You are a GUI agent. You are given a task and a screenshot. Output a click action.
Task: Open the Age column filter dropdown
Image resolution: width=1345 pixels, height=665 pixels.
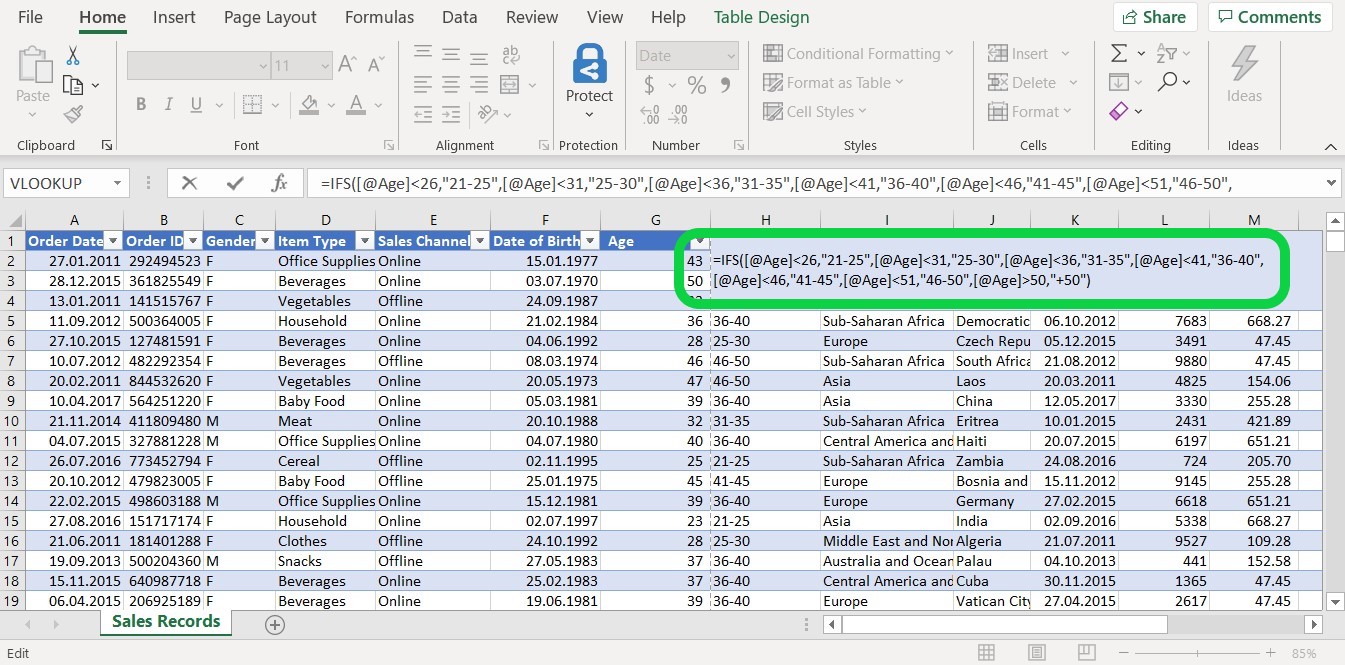click(699, 240)
